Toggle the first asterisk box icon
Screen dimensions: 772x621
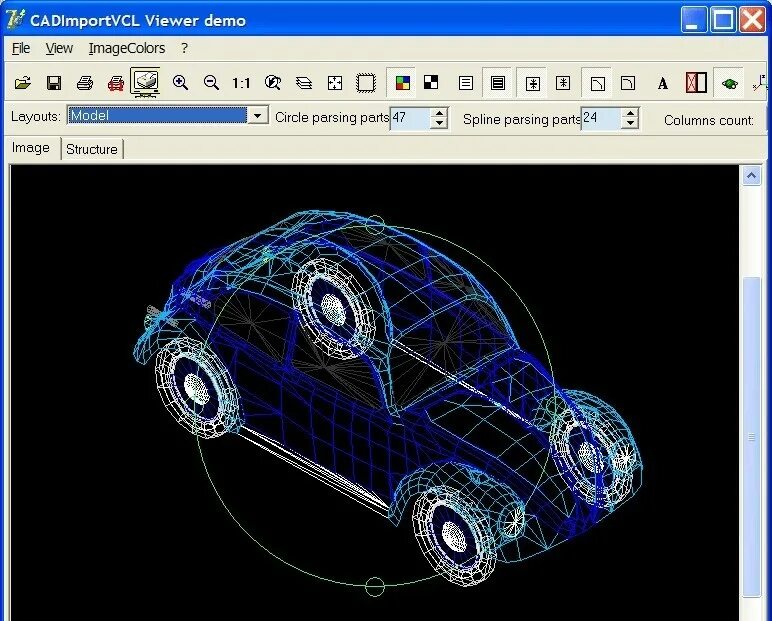pyautogui.click(x=532, y=83)
